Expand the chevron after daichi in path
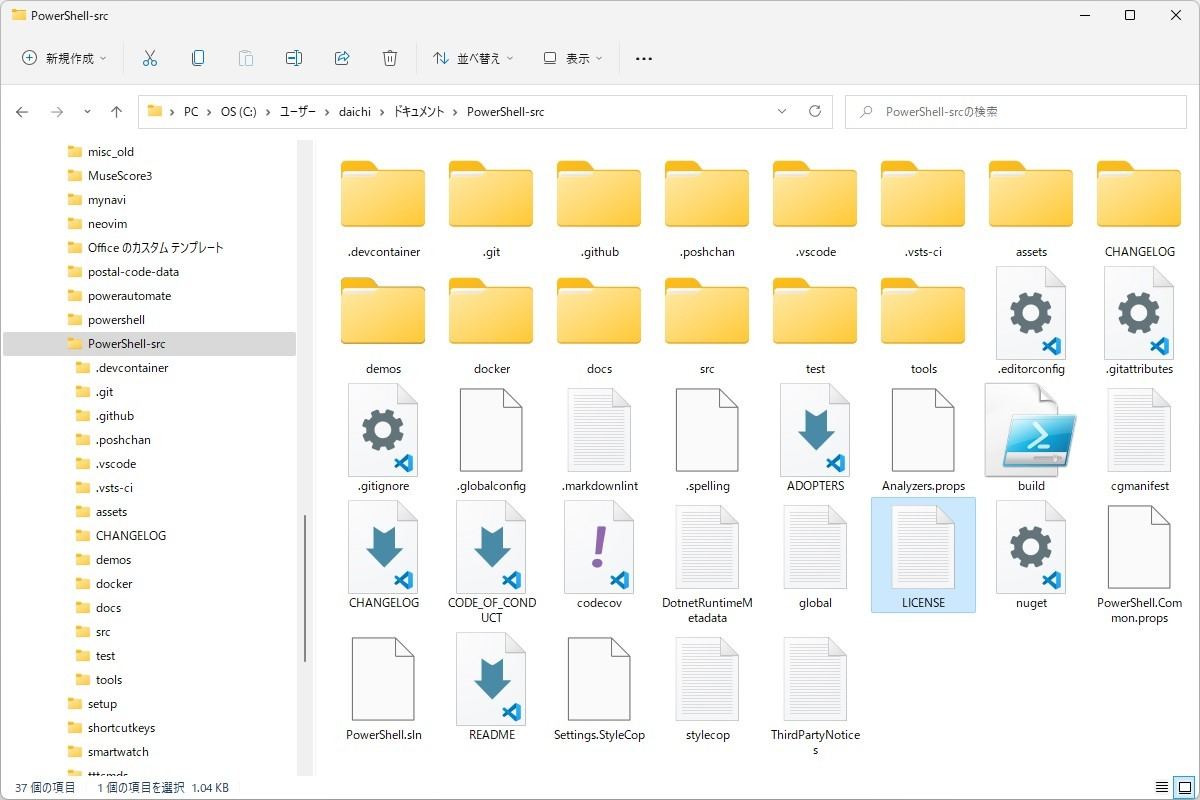 tap(382, 112)
